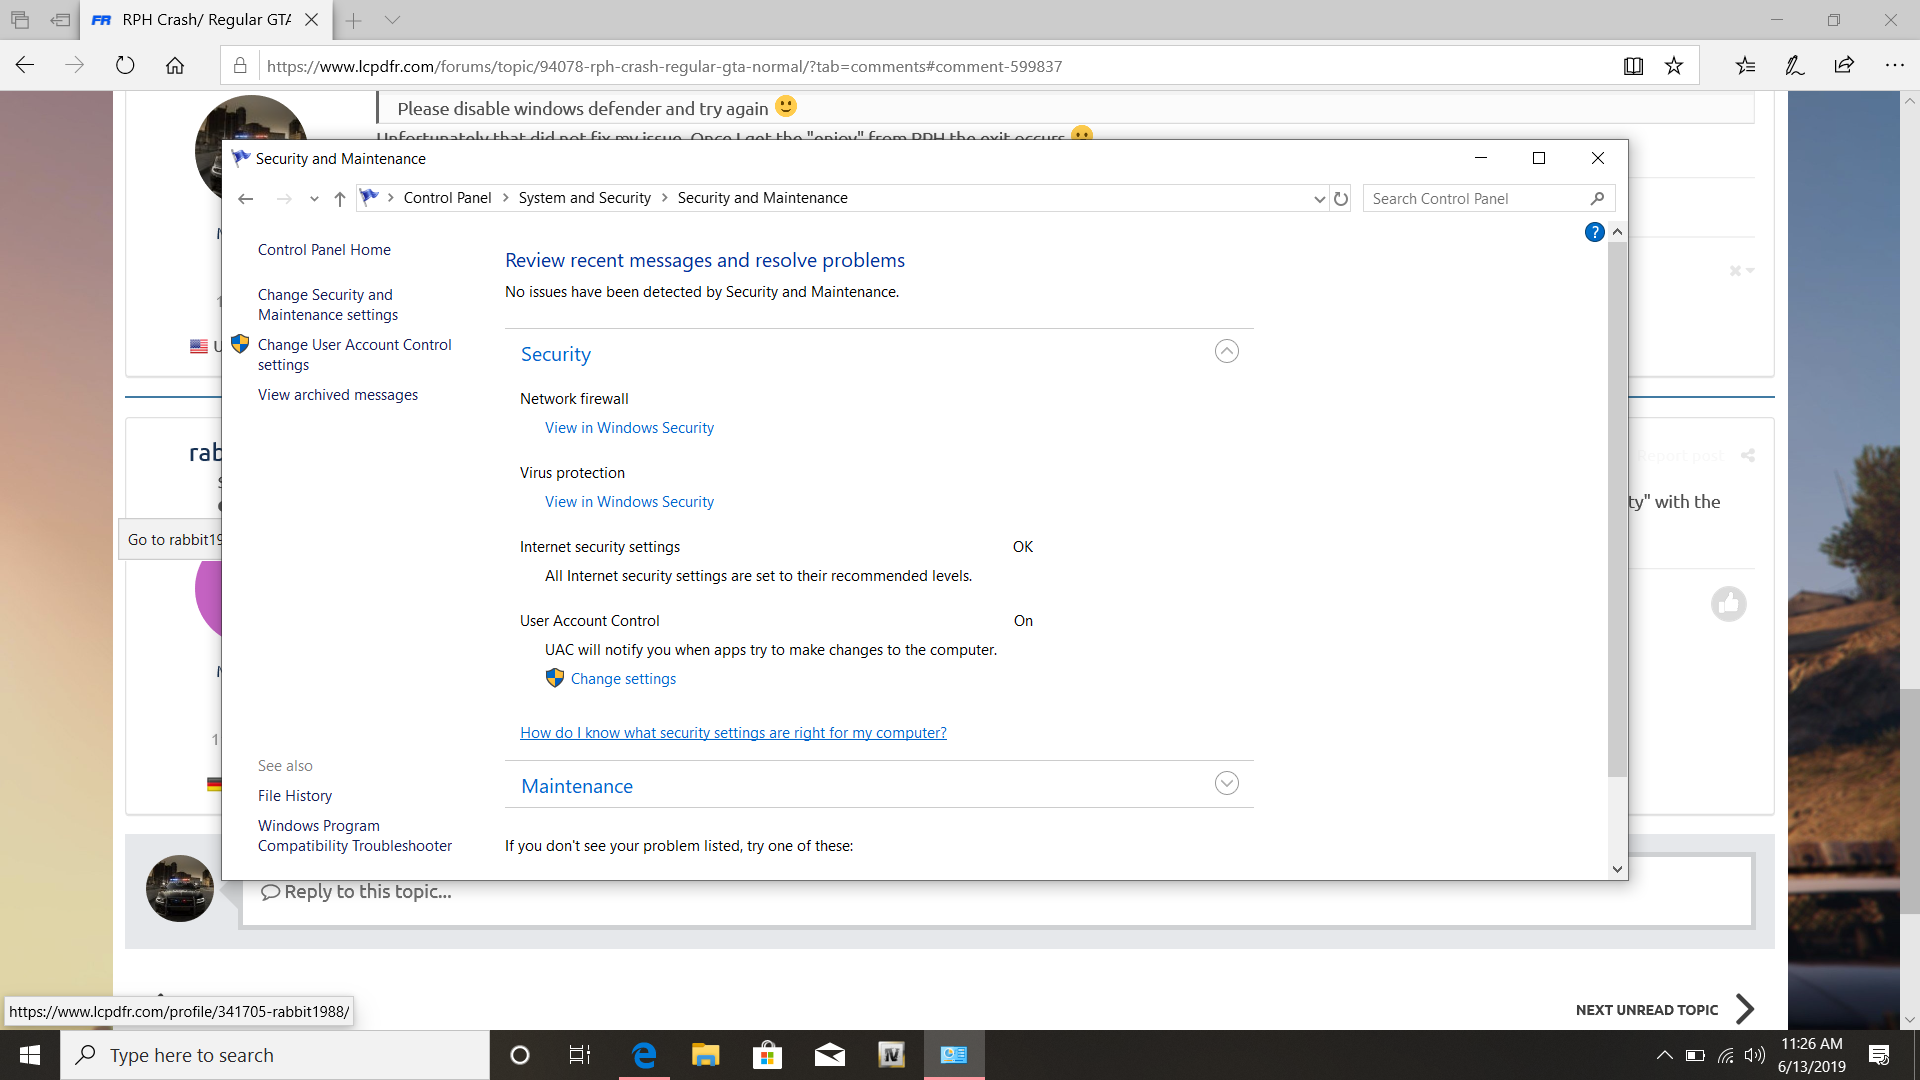
Task: Collapse the Security section
Action: click(1226, 352)
